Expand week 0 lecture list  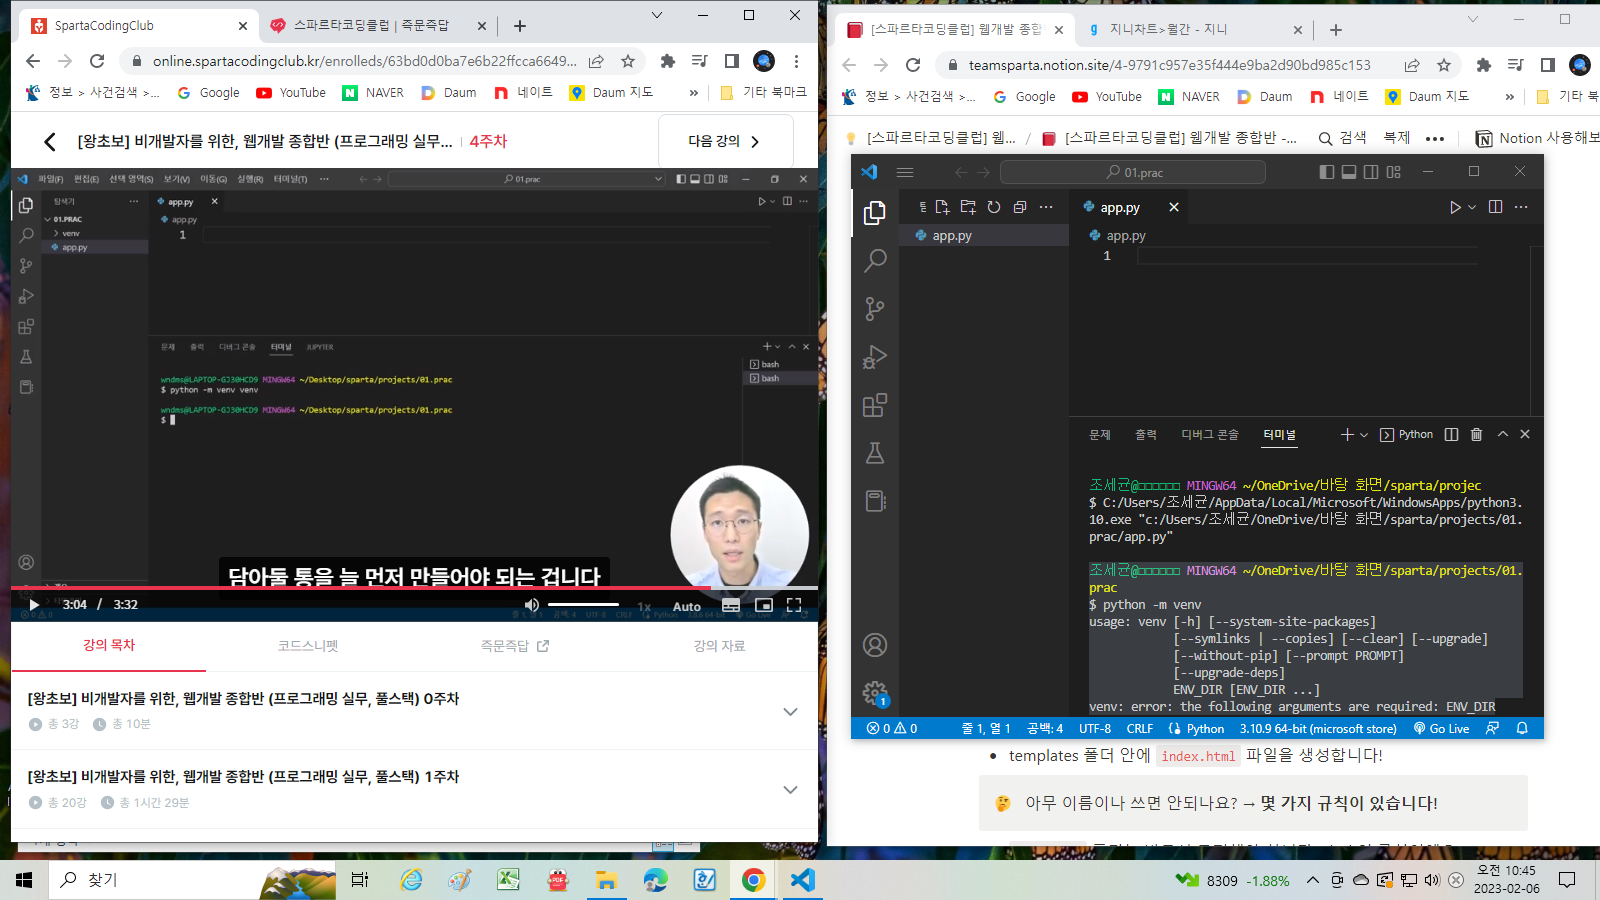[790, 711]
